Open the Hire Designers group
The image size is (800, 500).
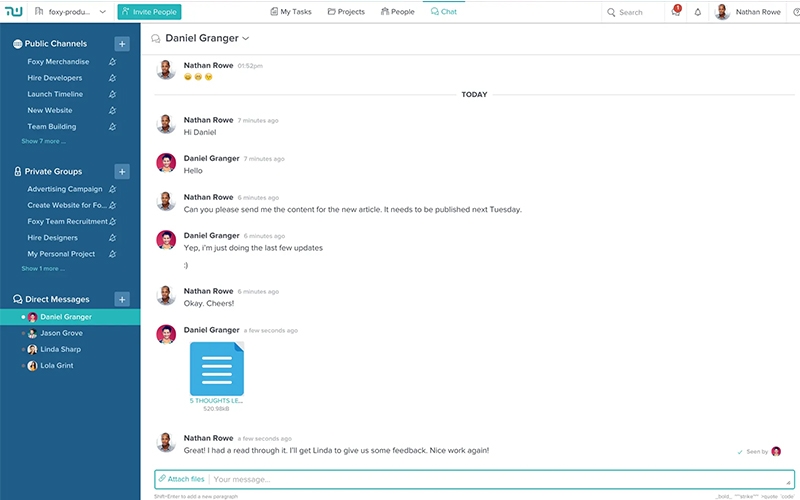[x=53, y=238]
